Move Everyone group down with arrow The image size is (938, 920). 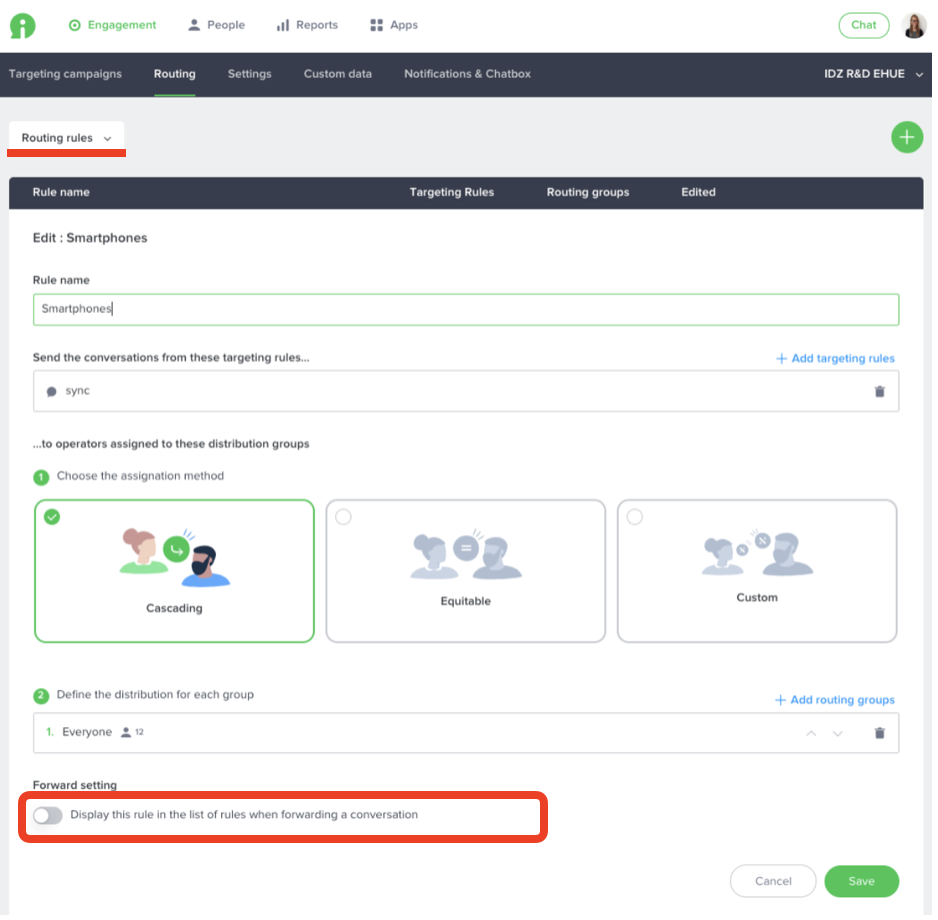837,733
